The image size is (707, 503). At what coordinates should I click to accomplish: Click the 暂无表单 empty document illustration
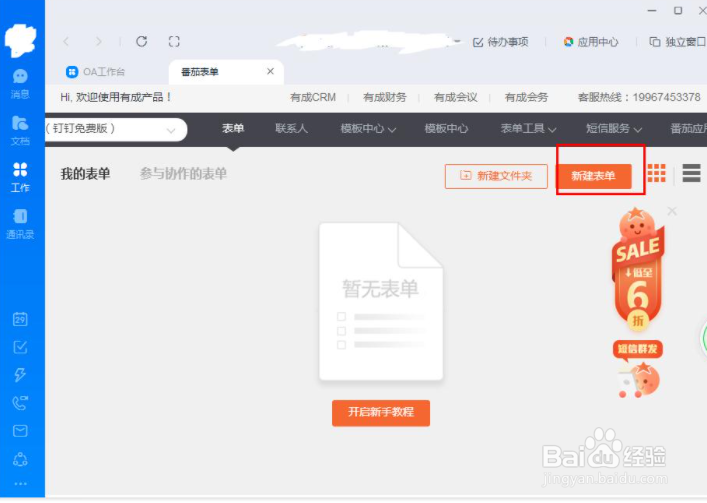[381, 302]
